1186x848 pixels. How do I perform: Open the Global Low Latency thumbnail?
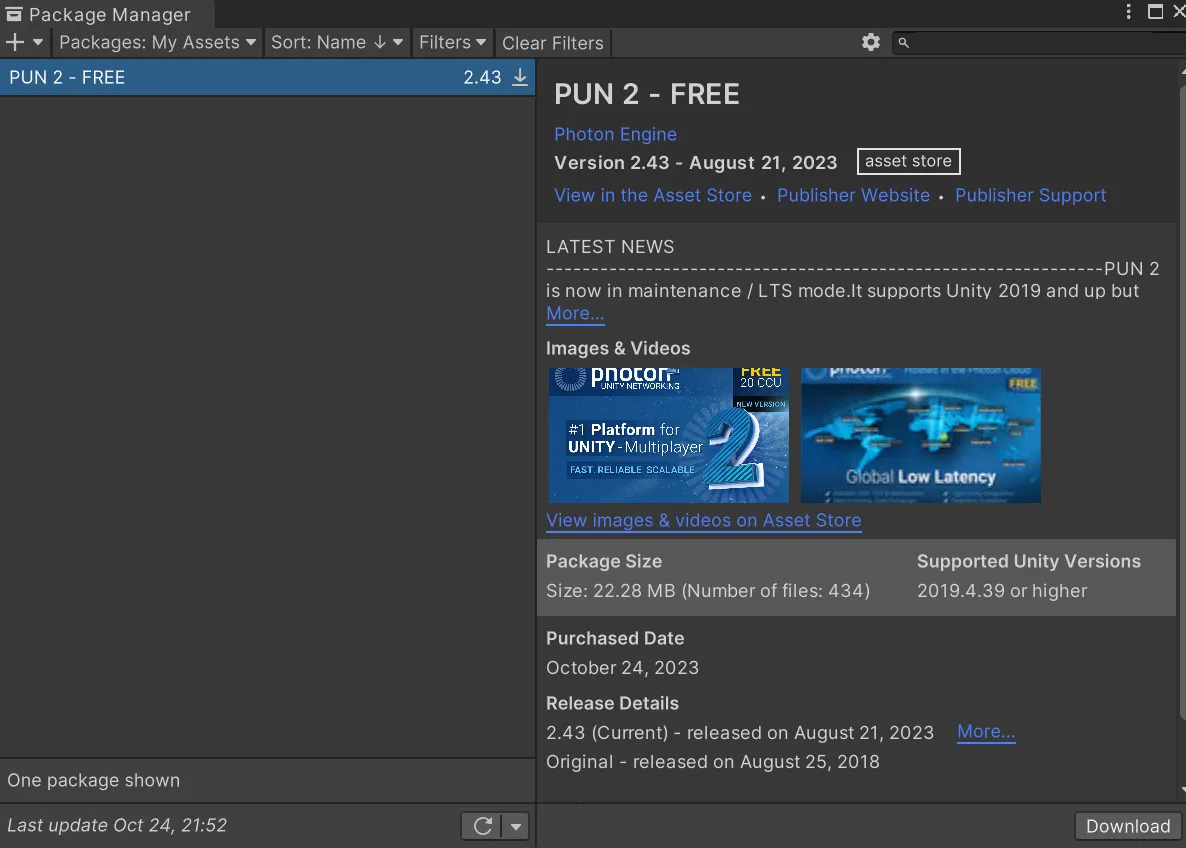click(x=921, y=435)
